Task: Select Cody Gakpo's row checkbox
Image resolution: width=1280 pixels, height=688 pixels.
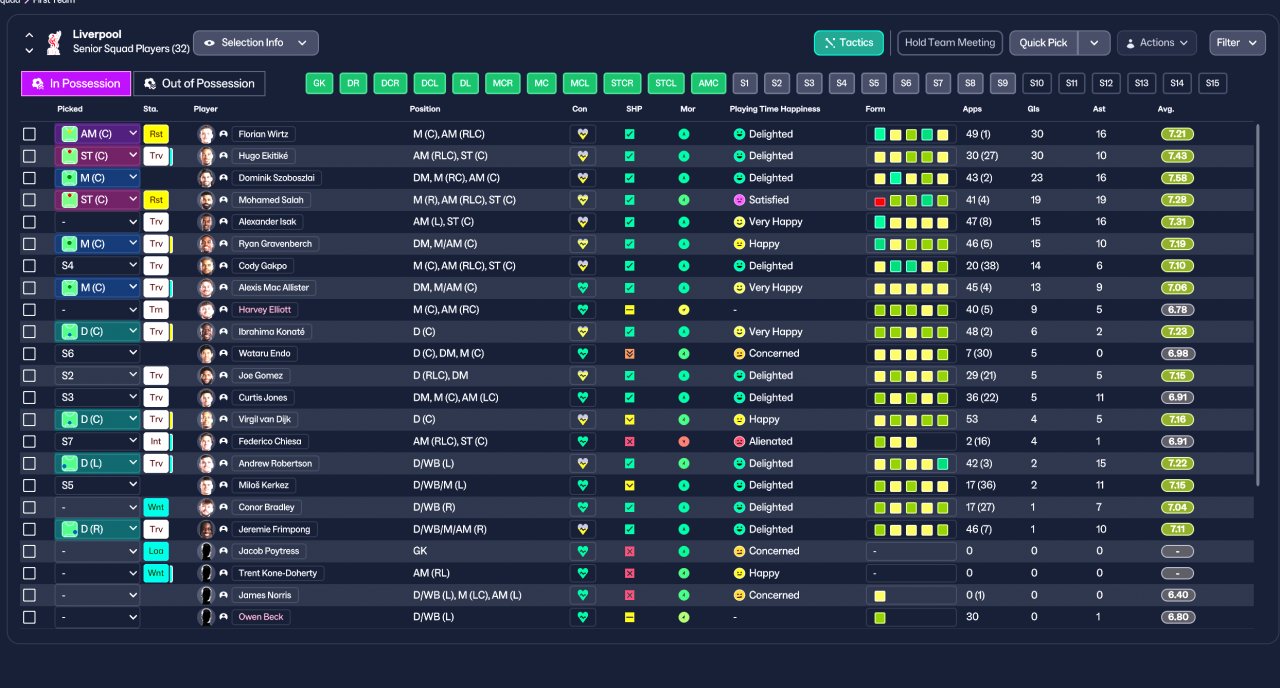Action: 29,266
